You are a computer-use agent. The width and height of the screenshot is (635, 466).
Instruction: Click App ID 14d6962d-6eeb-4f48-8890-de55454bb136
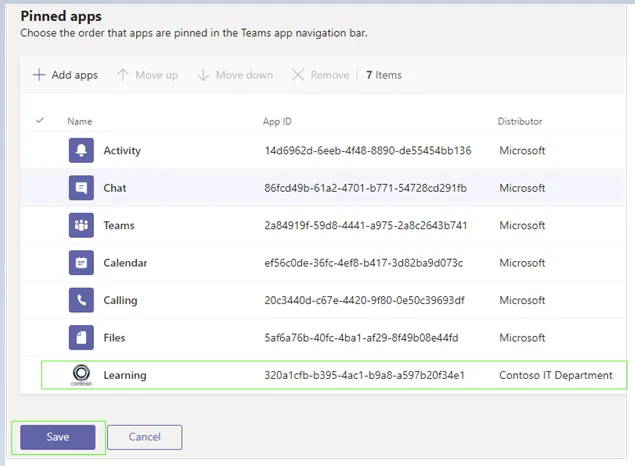[x=368, y=151]
